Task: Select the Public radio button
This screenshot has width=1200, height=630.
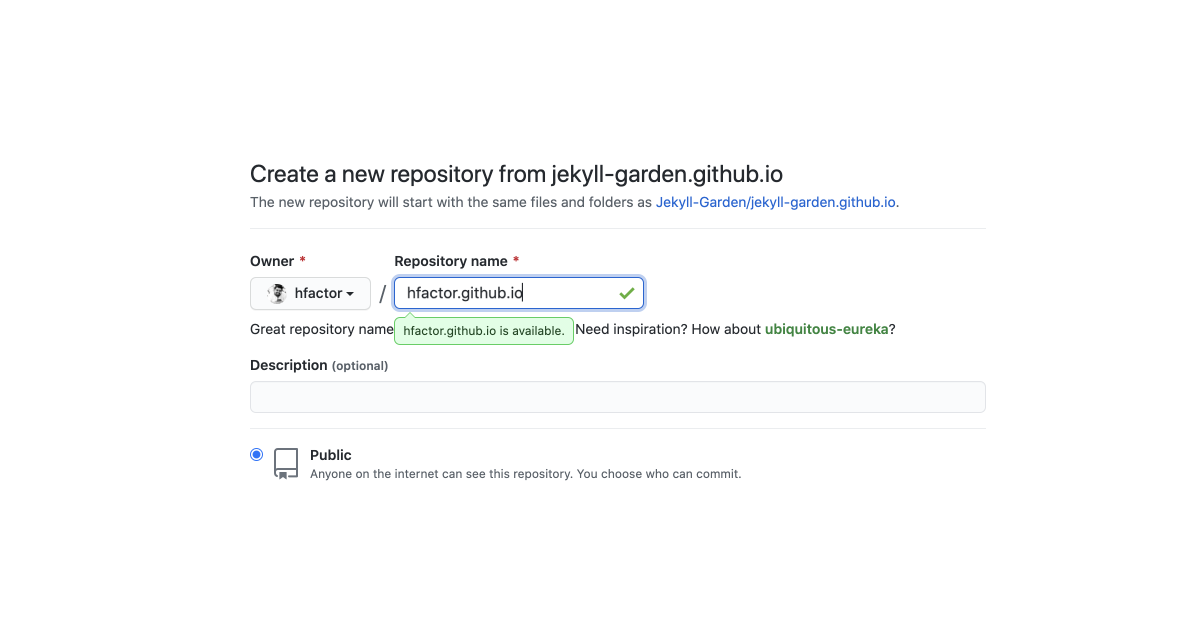Action: (257, 455)
